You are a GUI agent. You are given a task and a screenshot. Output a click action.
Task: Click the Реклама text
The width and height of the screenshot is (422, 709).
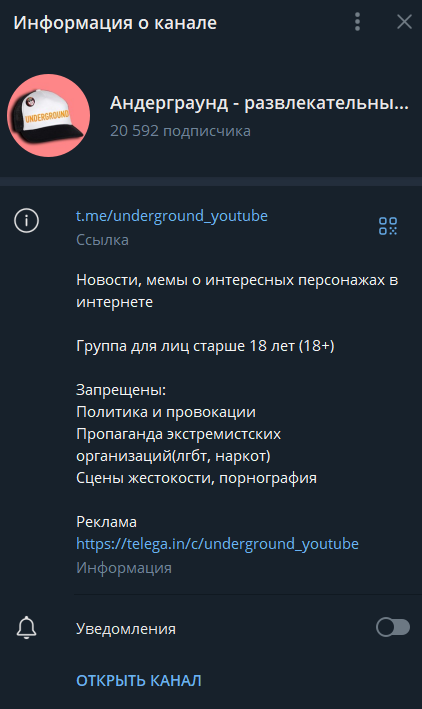106,522
